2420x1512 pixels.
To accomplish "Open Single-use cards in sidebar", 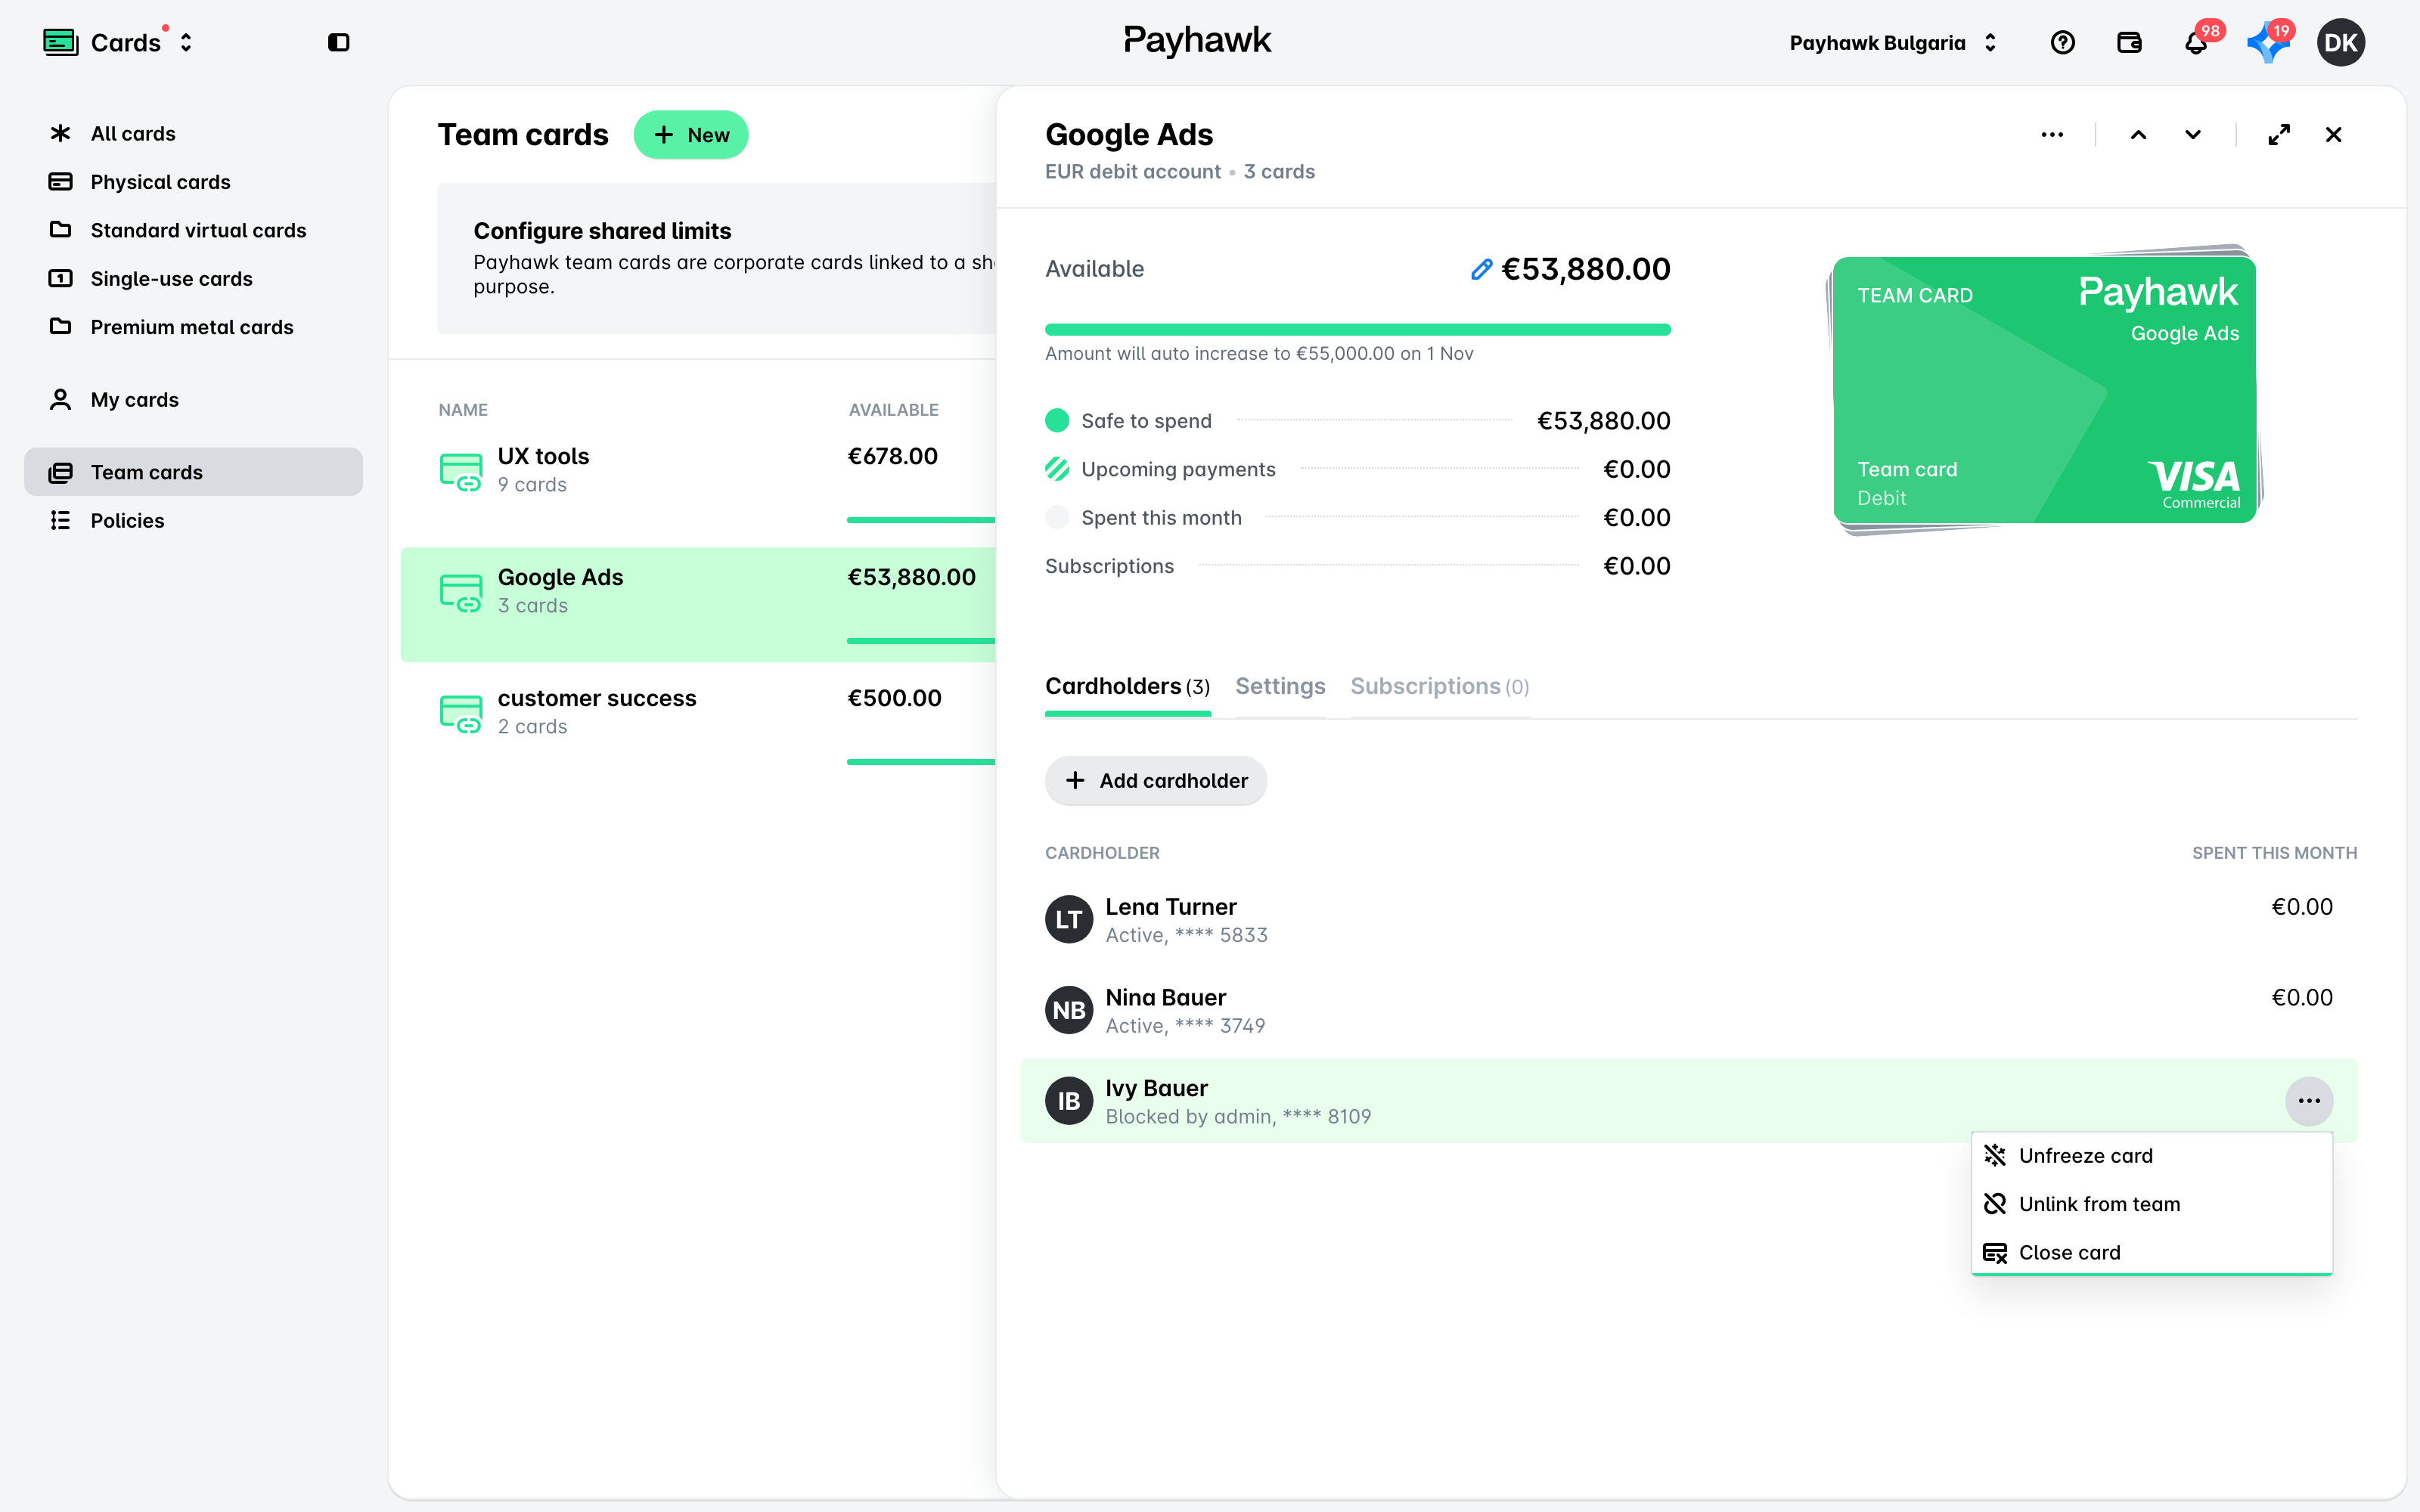I will click(193, 279).
